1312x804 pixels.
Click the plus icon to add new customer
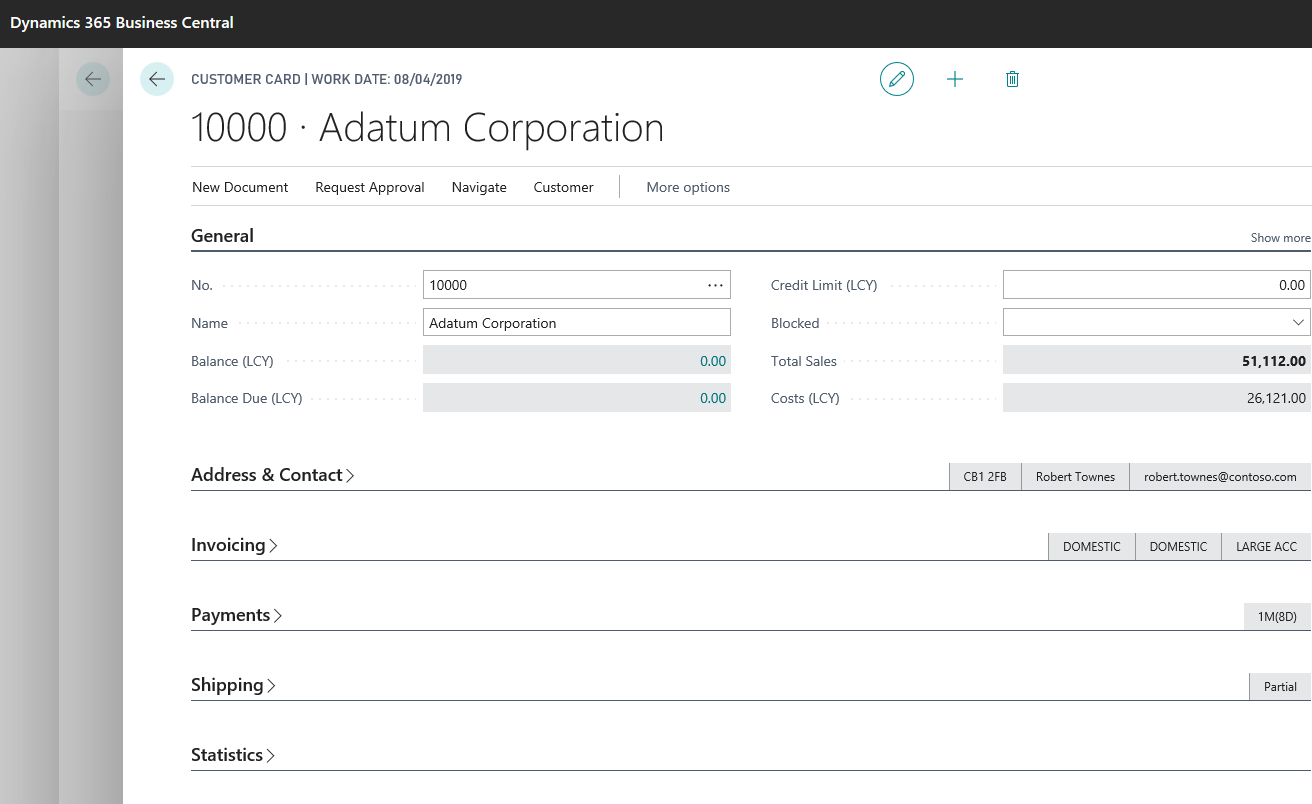click(955, 79)
